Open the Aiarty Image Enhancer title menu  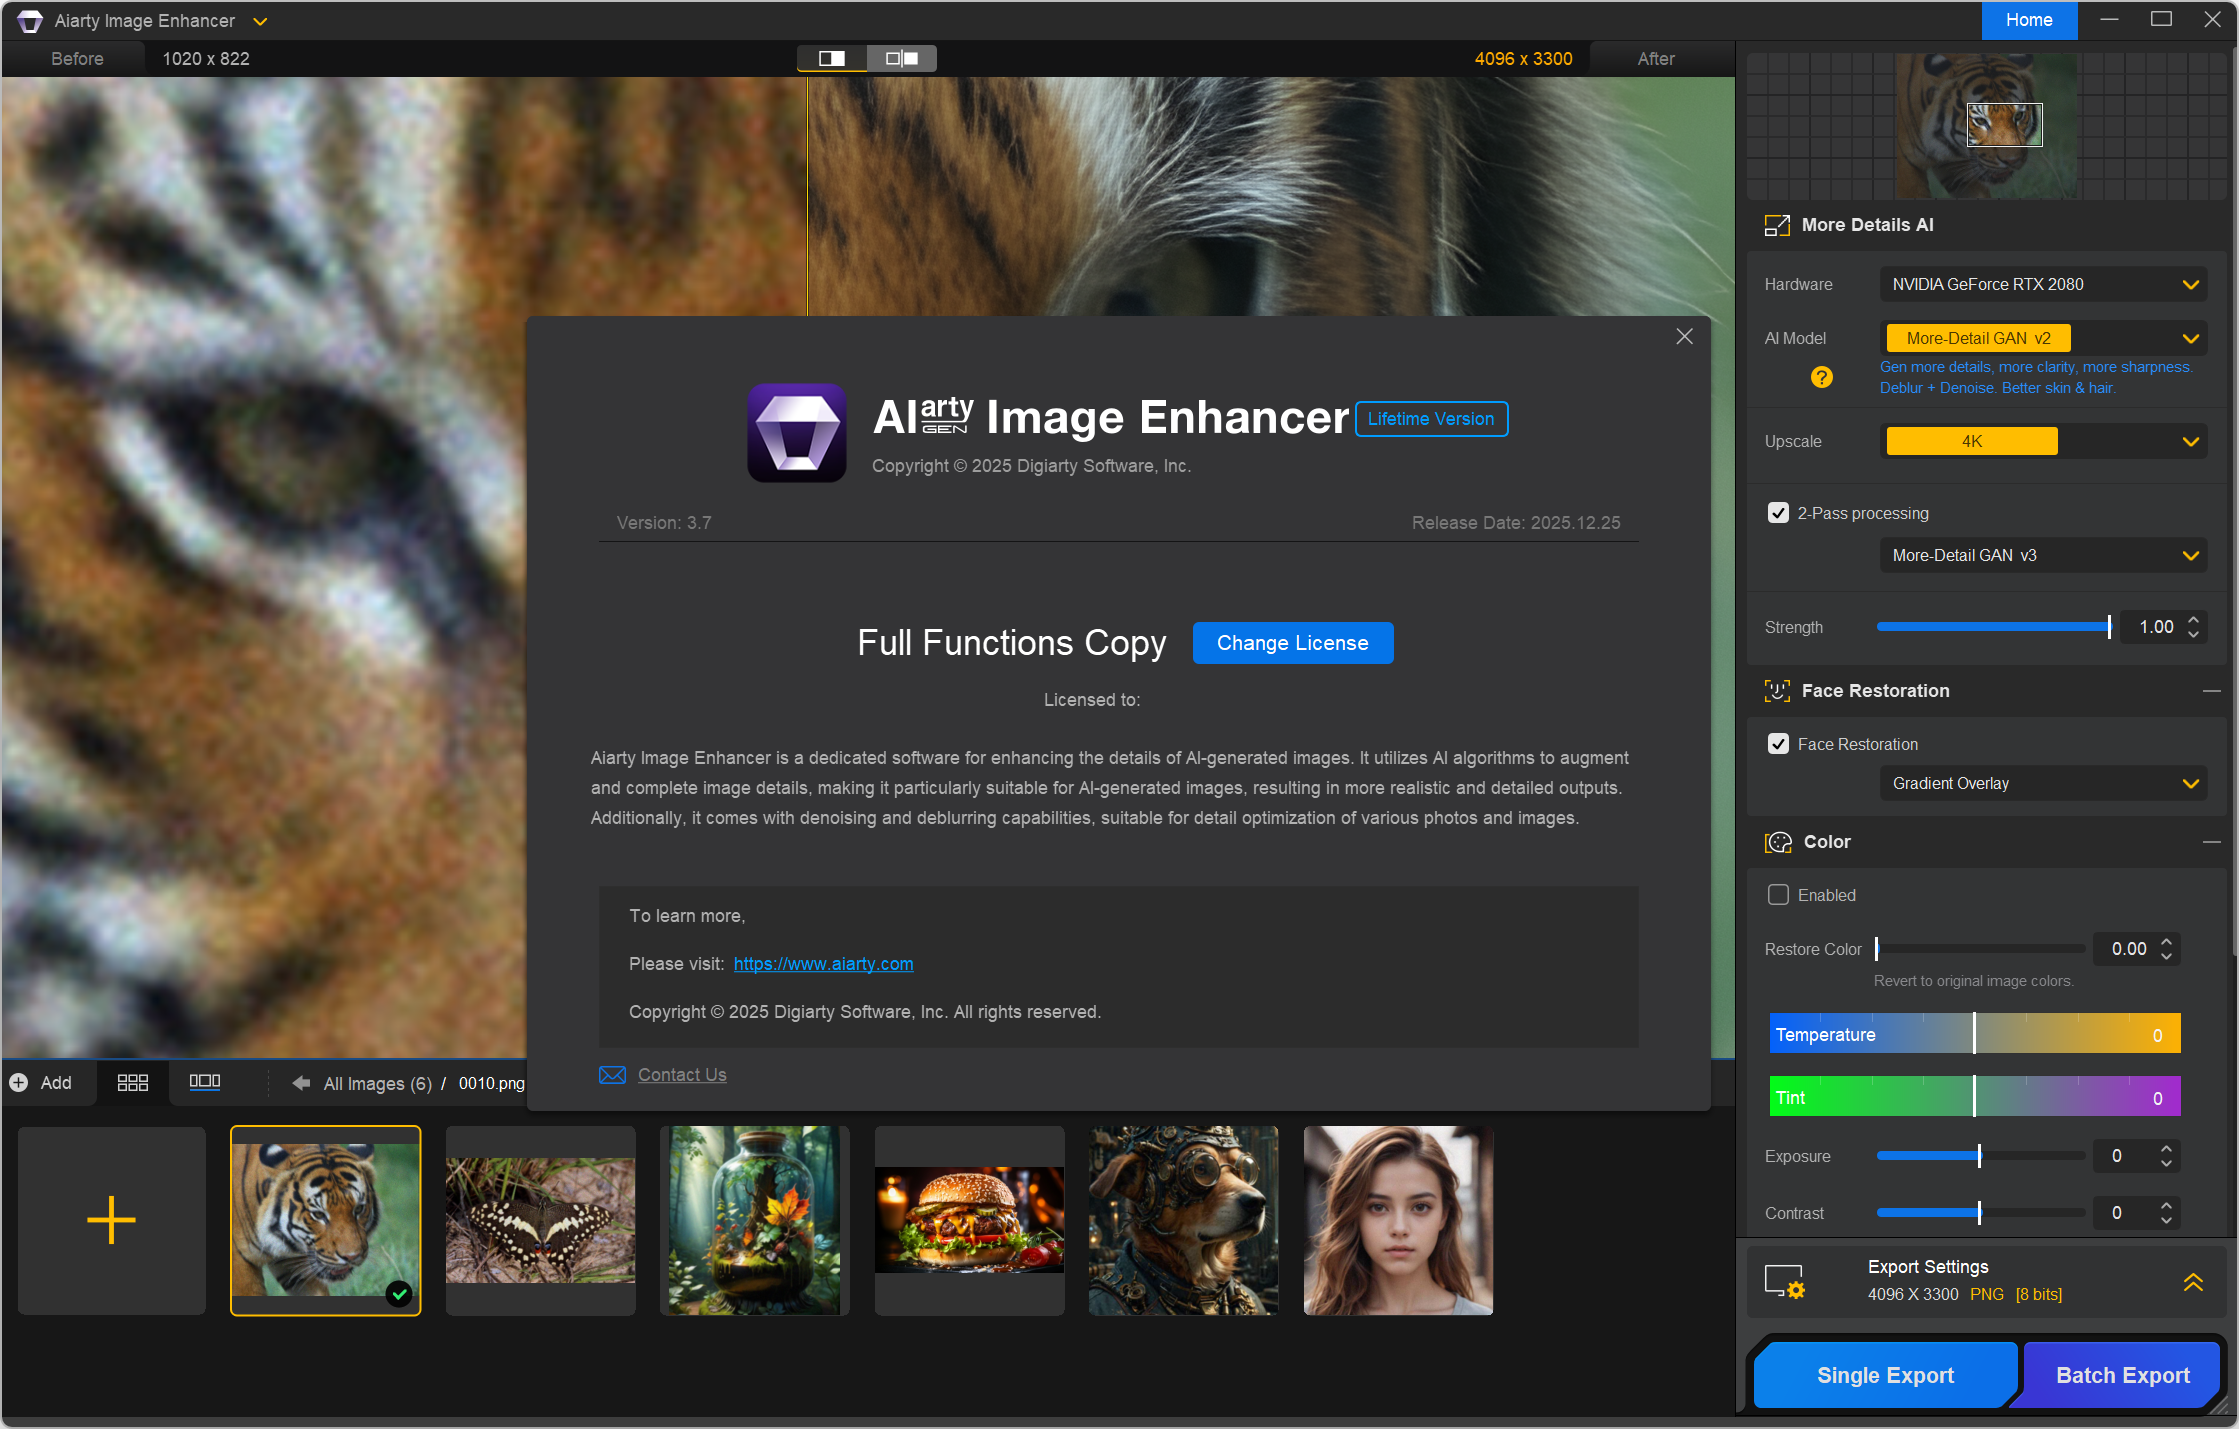click(x=260, y=21)
